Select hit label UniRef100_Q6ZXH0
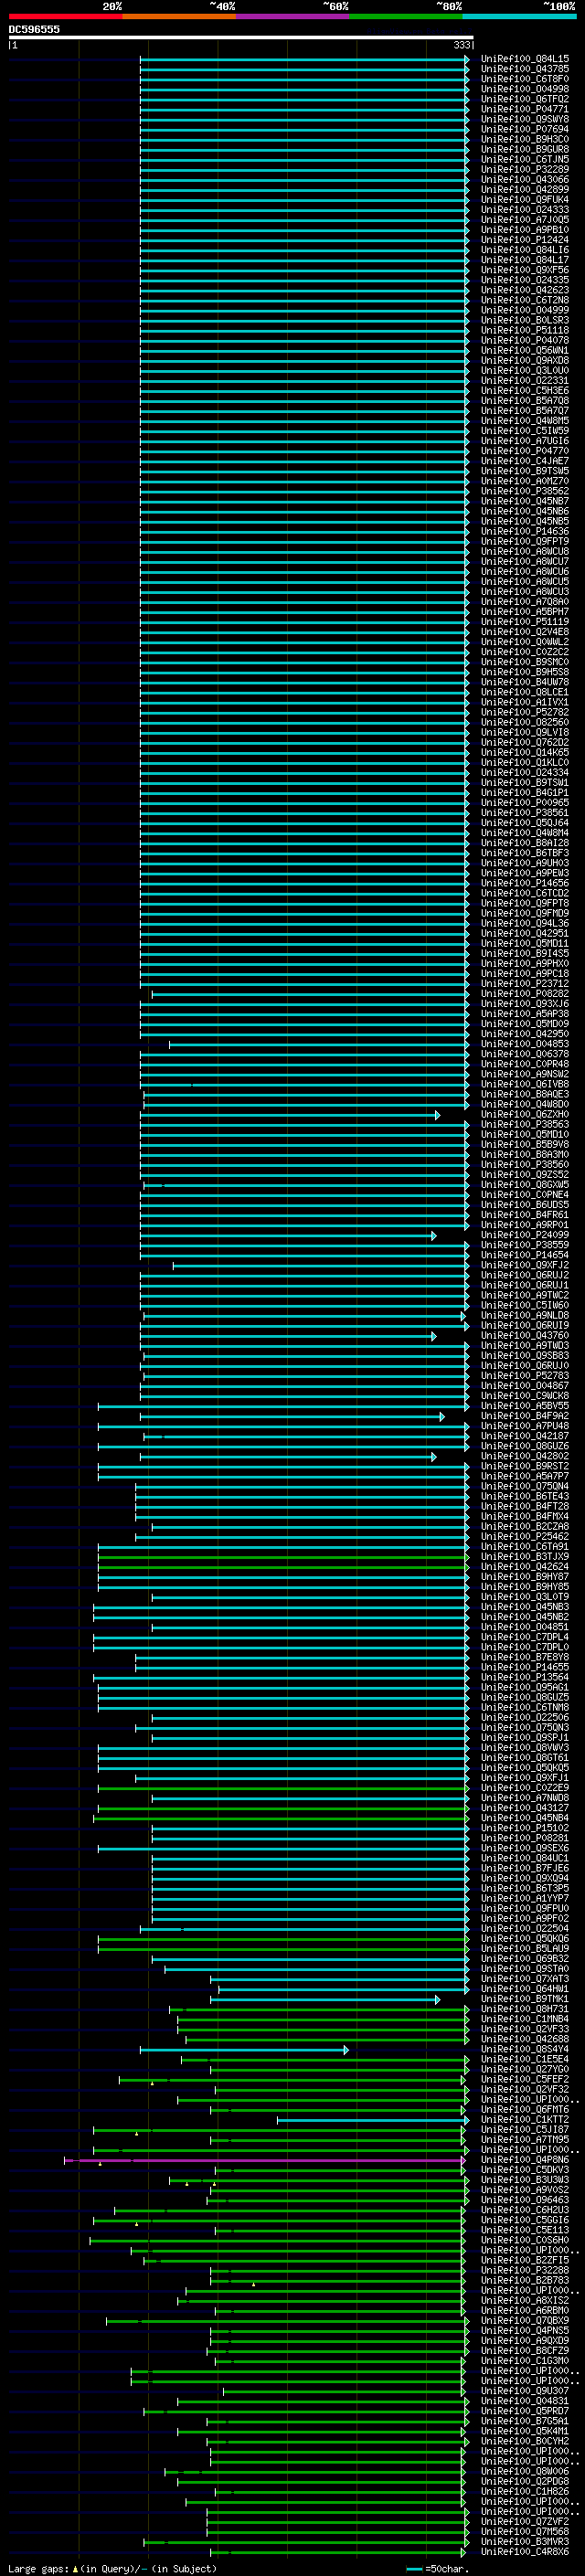The width and height of the screenshot is (585, 2576). [525, 1114]
